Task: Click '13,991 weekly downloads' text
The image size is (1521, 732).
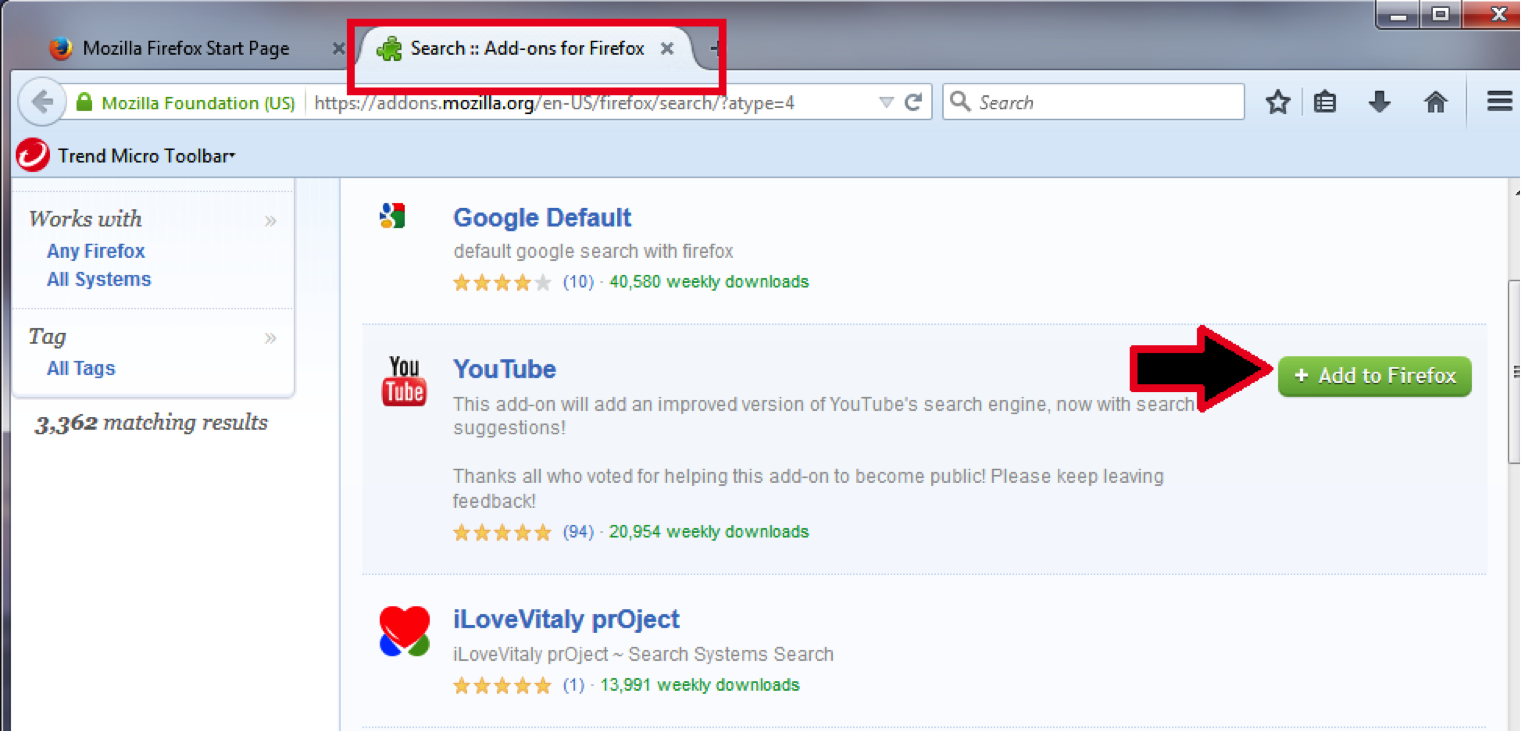Action: point(700,686)
